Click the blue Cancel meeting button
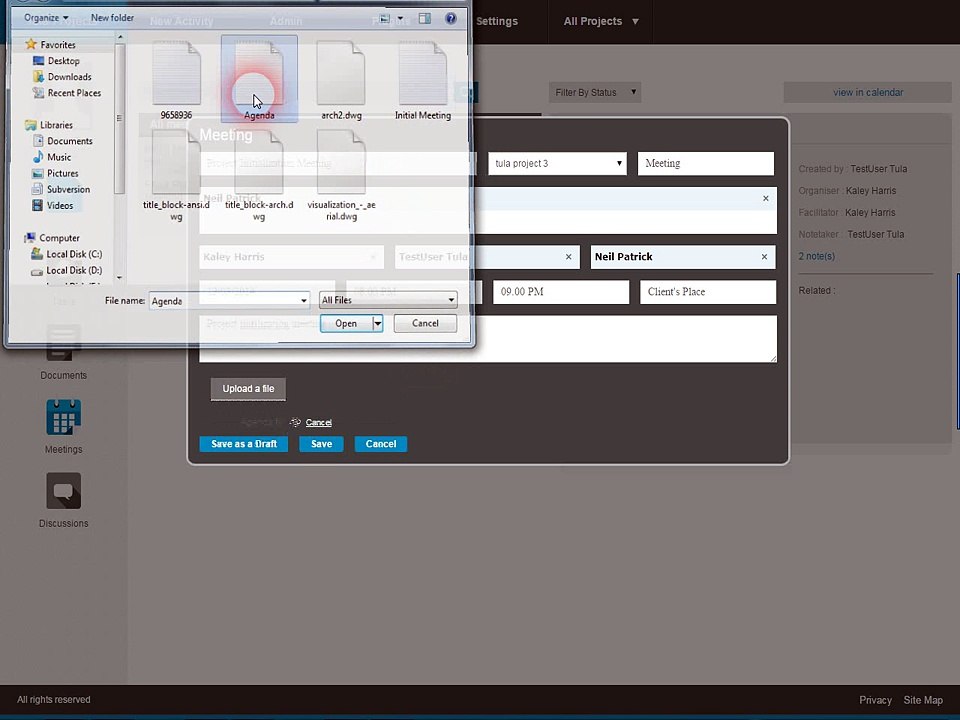 click(x=381, y=444)
